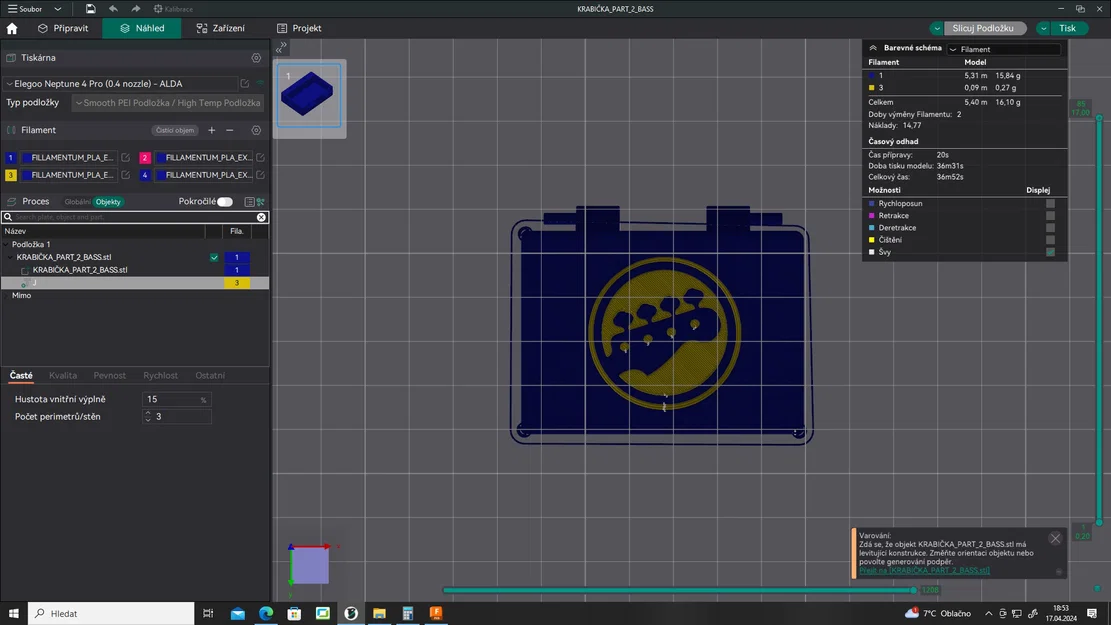Open the Kalibrace calibration menu
The width and height of the screenshot is (1111, 625).
pyautogui.click(x=173, y=9)
